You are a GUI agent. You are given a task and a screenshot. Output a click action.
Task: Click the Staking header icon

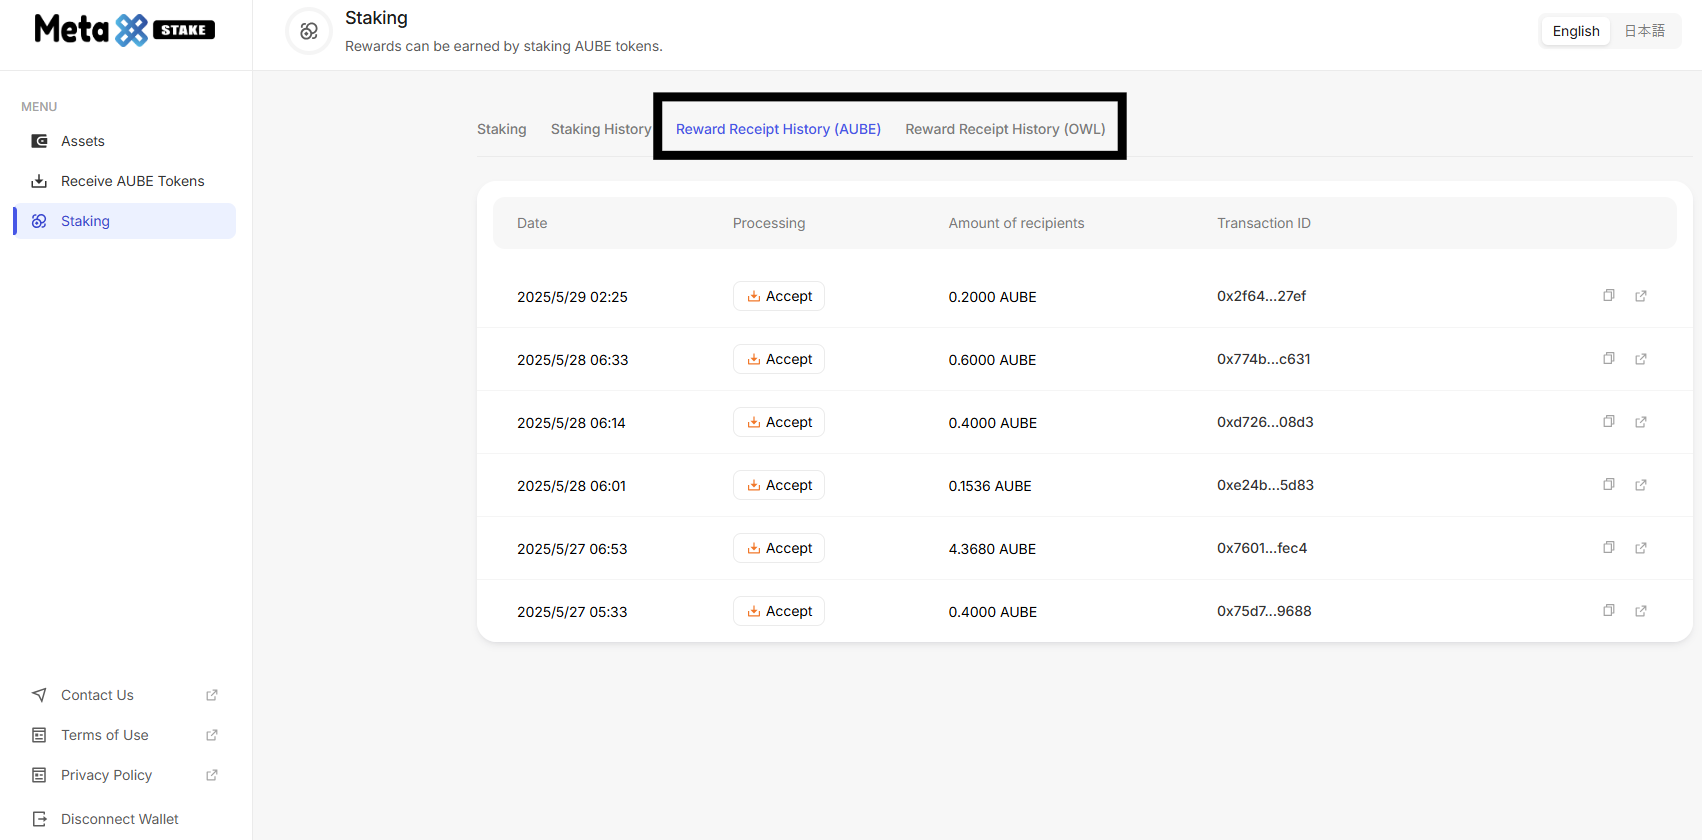click(309, 31)
